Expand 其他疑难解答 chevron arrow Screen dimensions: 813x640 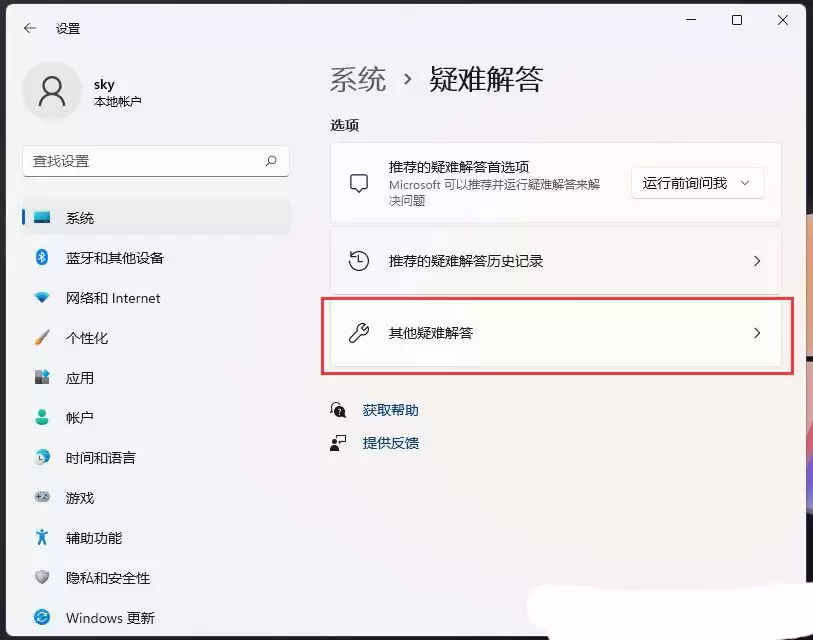pos(757,333)
